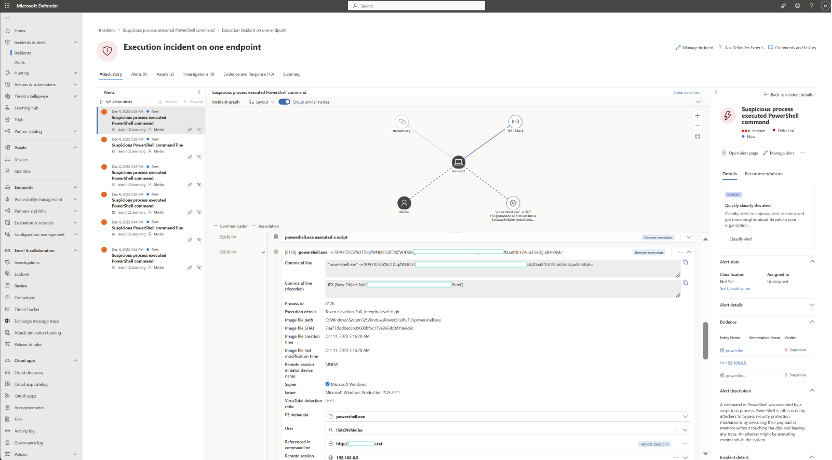Open Learning hub in the sidebar
Screen dimensions: 832x460
[x=27, y=108]
